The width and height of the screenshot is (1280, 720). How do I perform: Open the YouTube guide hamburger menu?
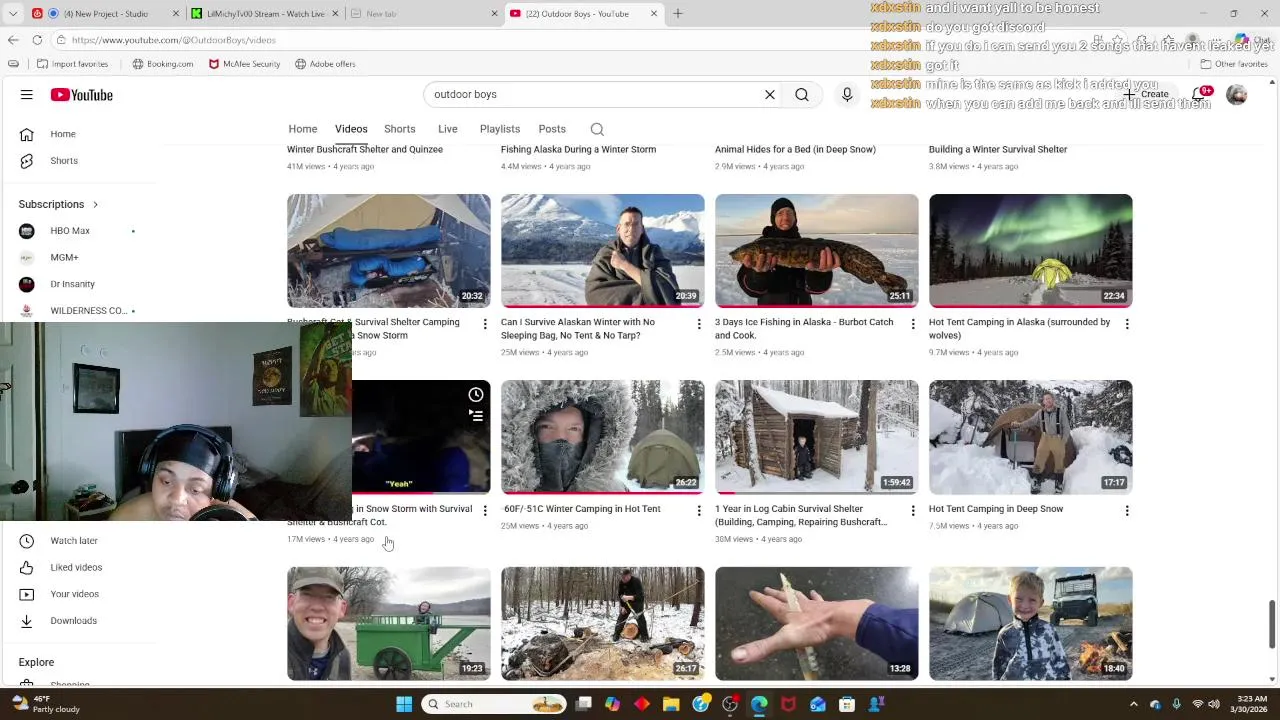point(27,95)
